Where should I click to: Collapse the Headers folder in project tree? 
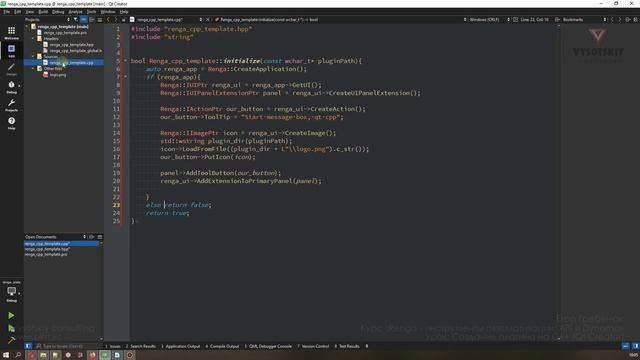(x=33, y=38)
